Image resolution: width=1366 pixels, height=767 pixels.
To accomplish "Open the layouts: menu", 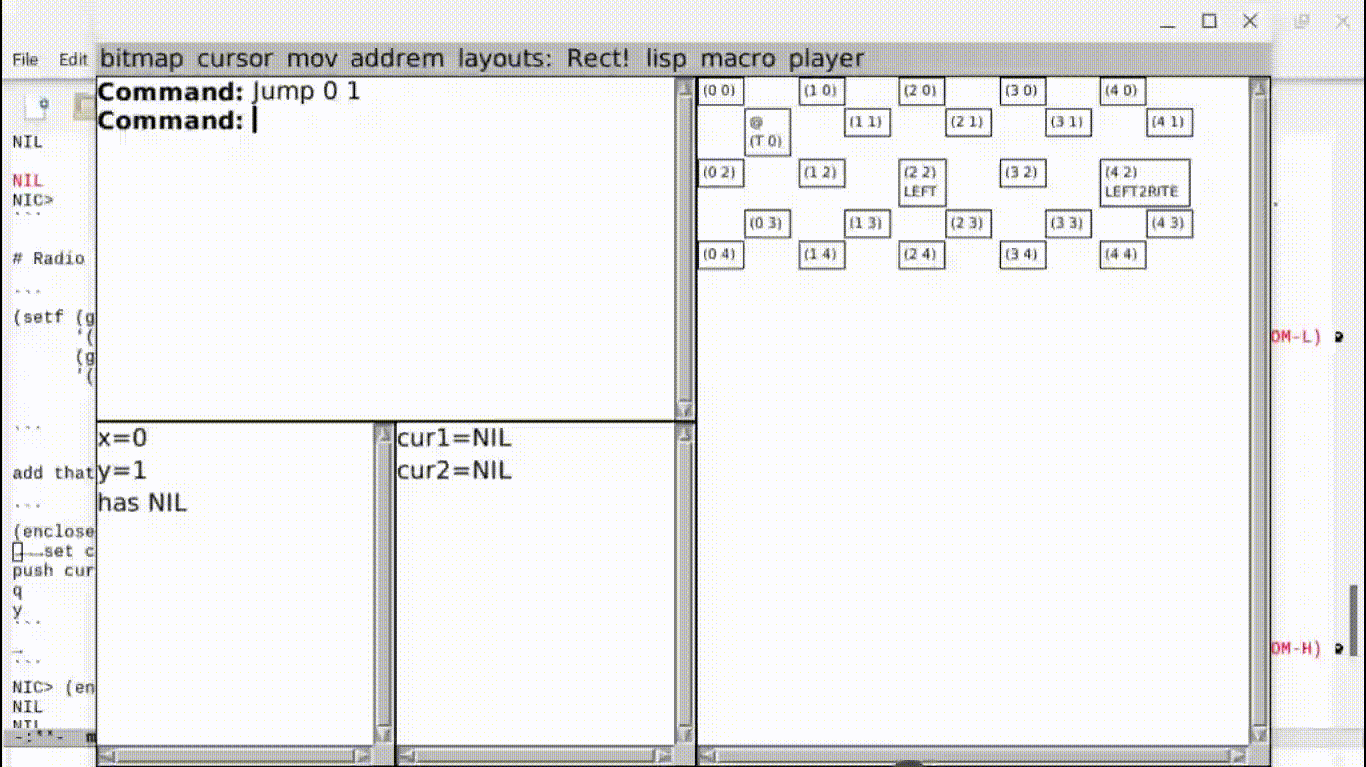I will coord(505,58).
